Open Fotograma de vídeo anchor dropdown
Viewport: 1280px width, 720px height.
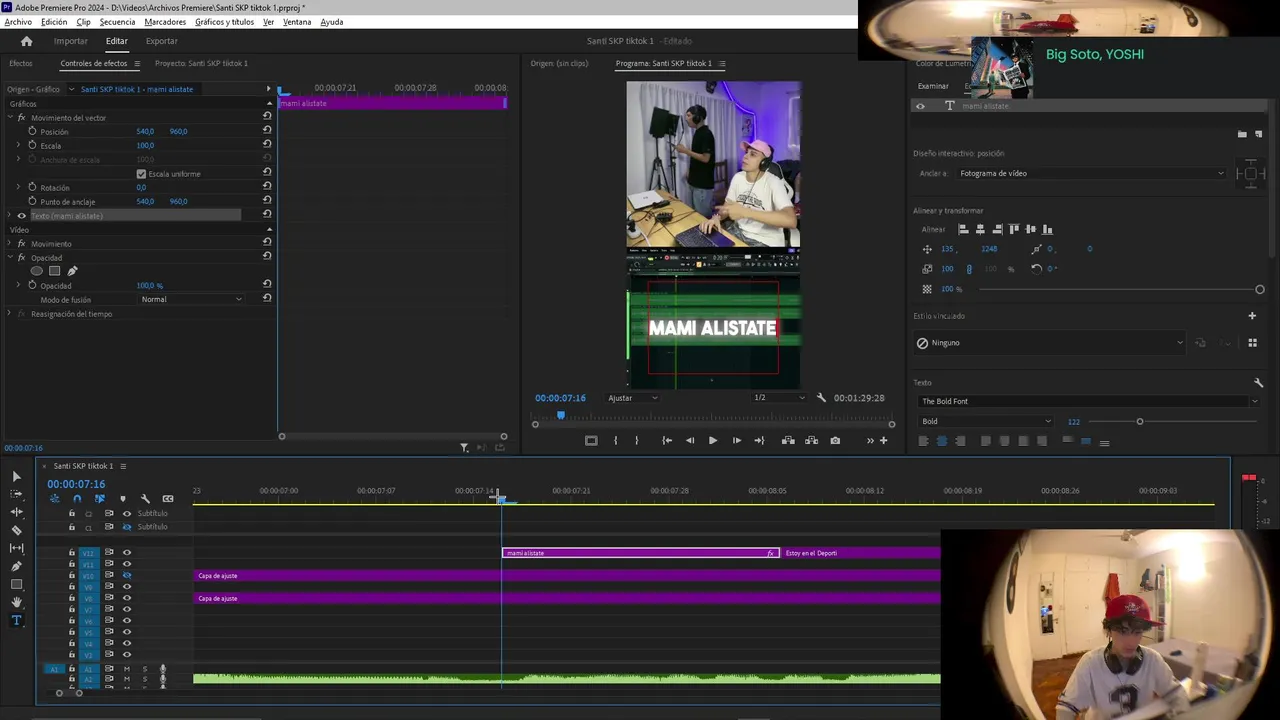tap(1090, 173)
